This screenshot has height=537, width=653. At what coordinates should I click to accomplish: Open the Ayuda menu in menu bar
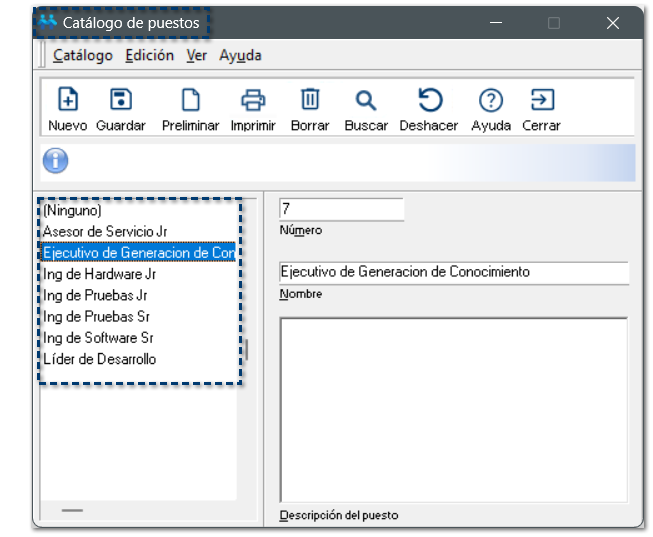(x=240, y=56)
